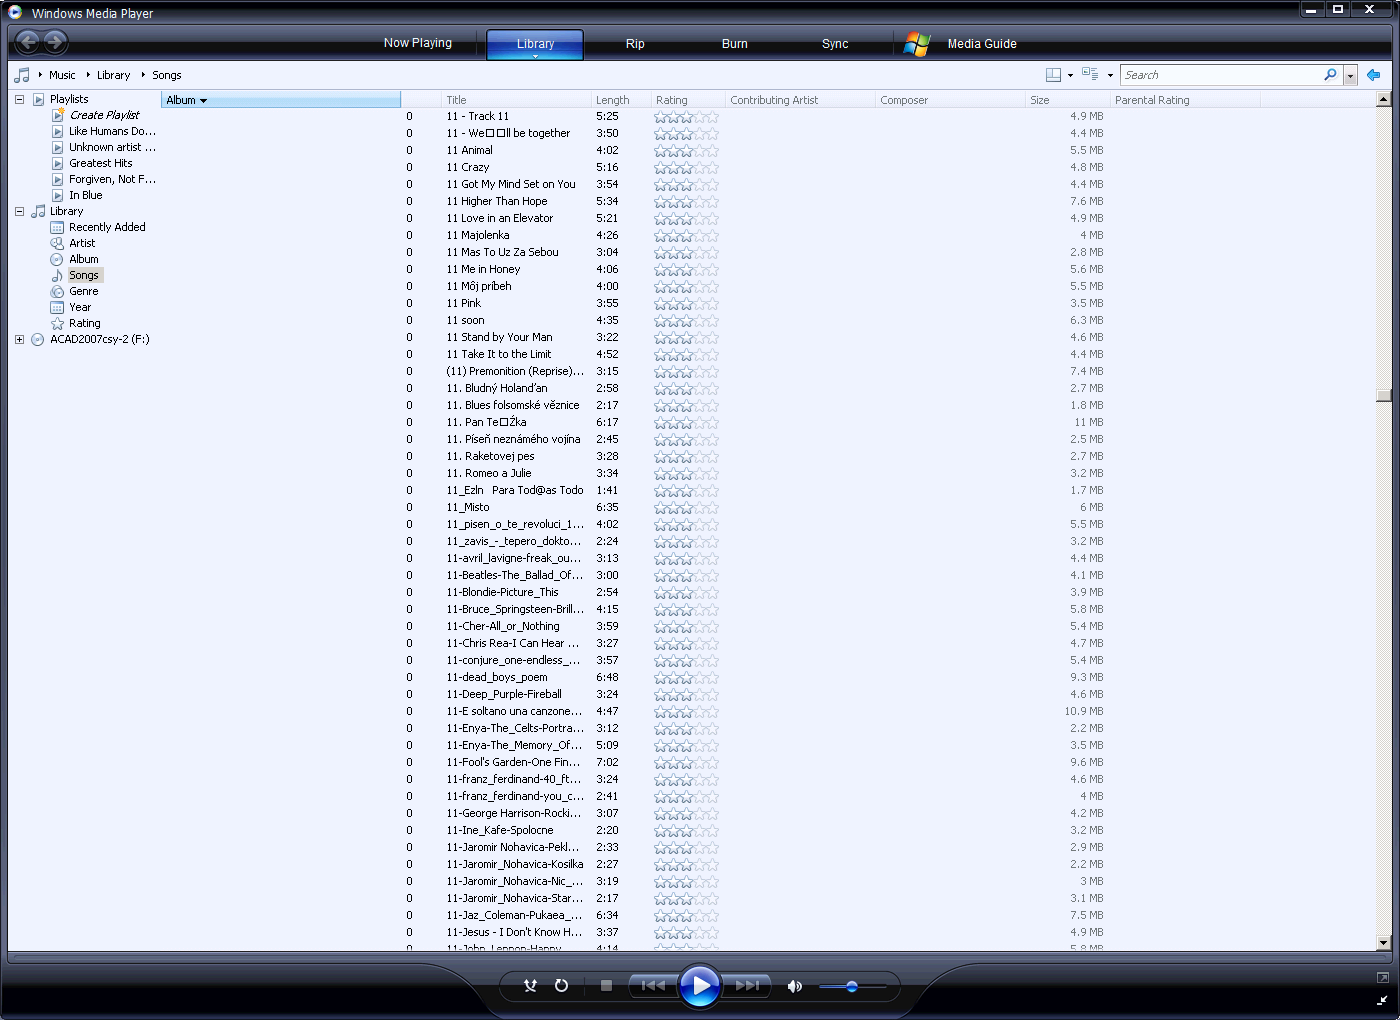Screen dimensions: 1400x1020
Task: Click the View options icon
Action: [1091, 75]
